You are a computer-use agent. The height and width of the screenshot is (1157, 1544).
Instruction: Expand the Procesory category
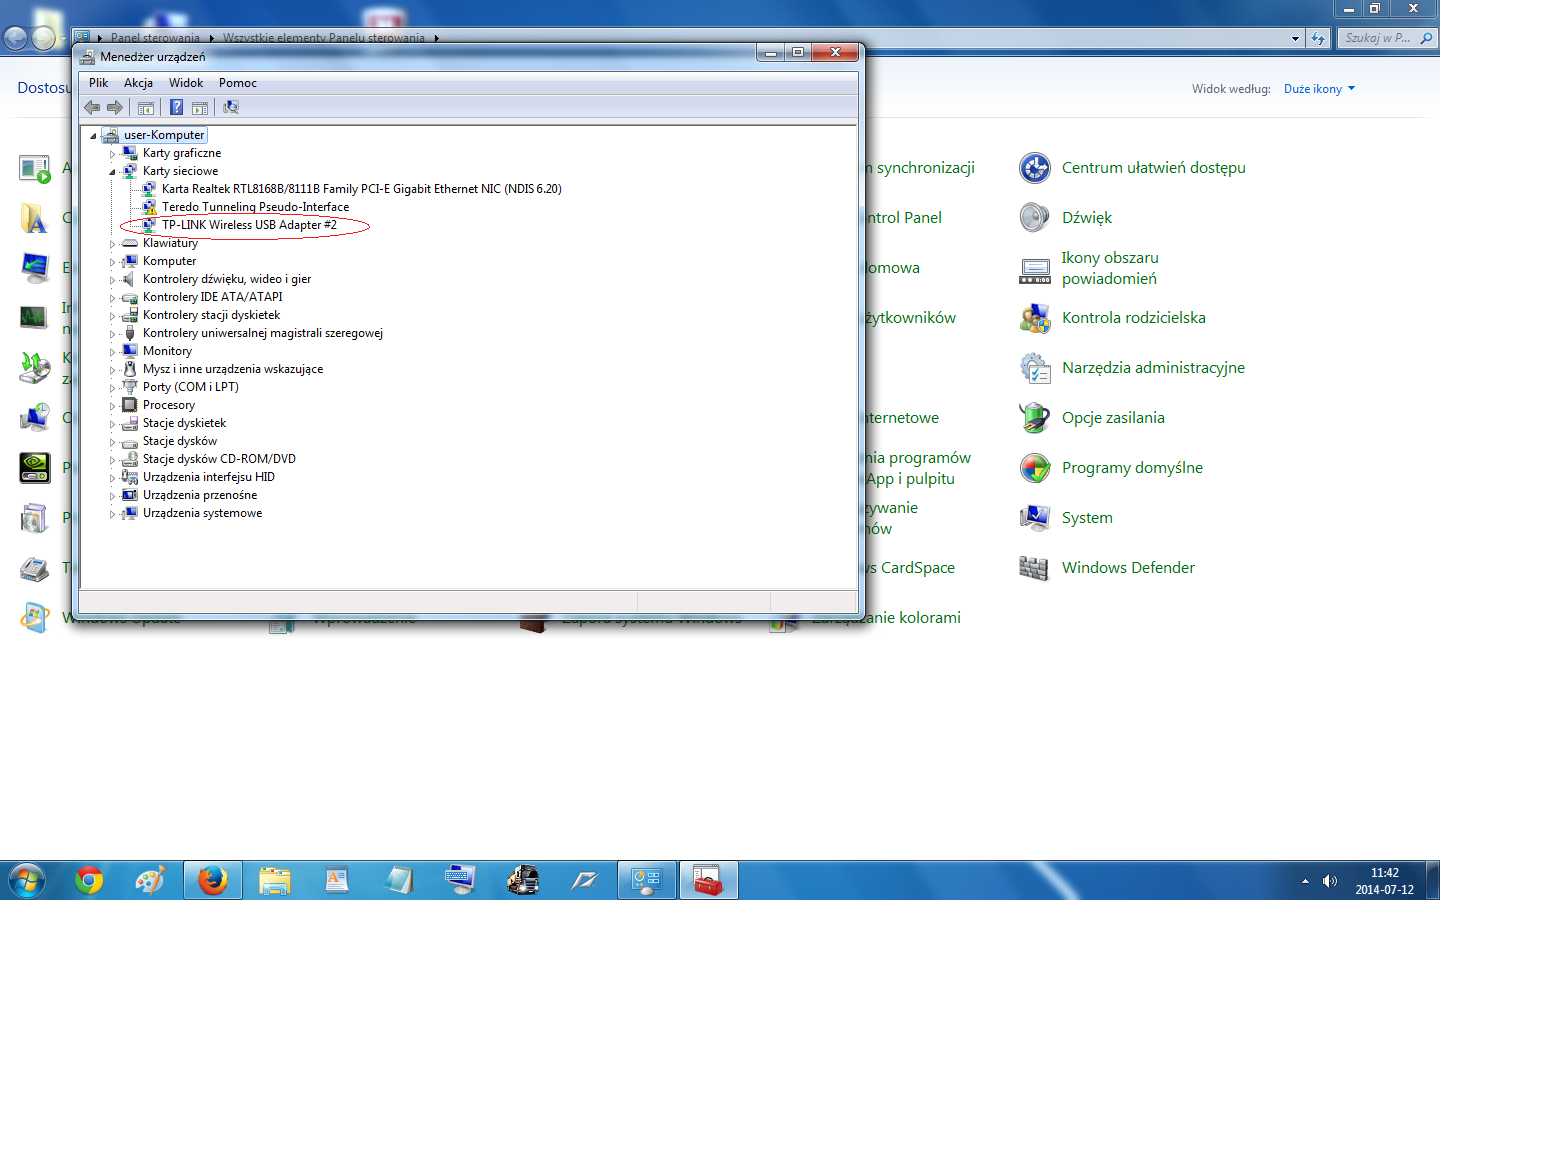point(112,406)
